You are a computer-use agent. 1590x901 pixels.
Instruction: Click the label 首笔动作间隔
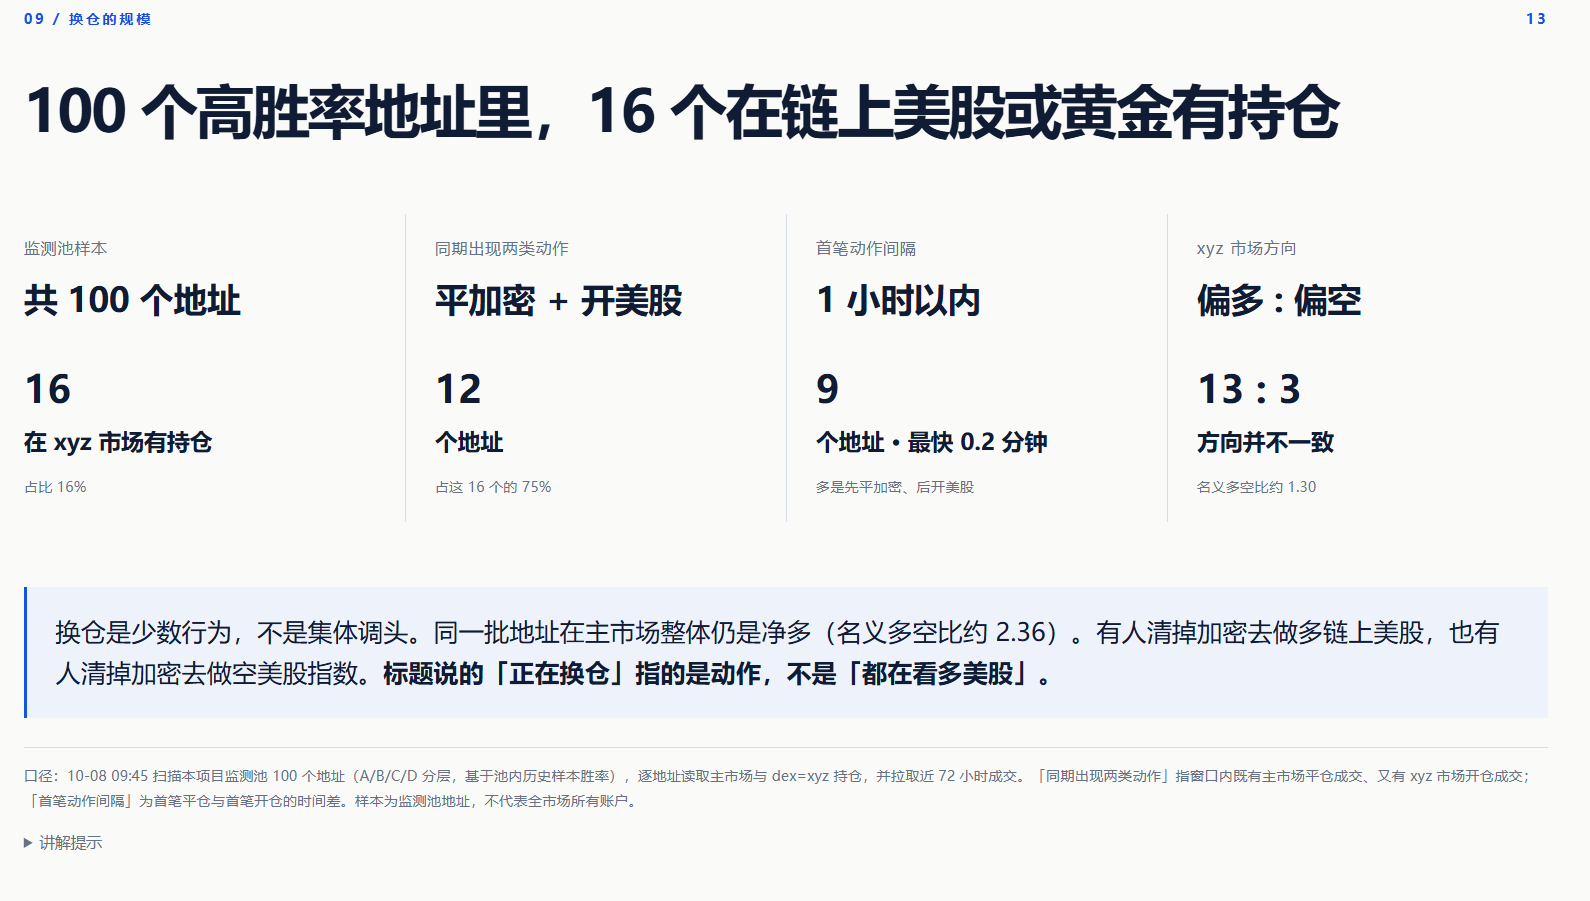[866, 248]
